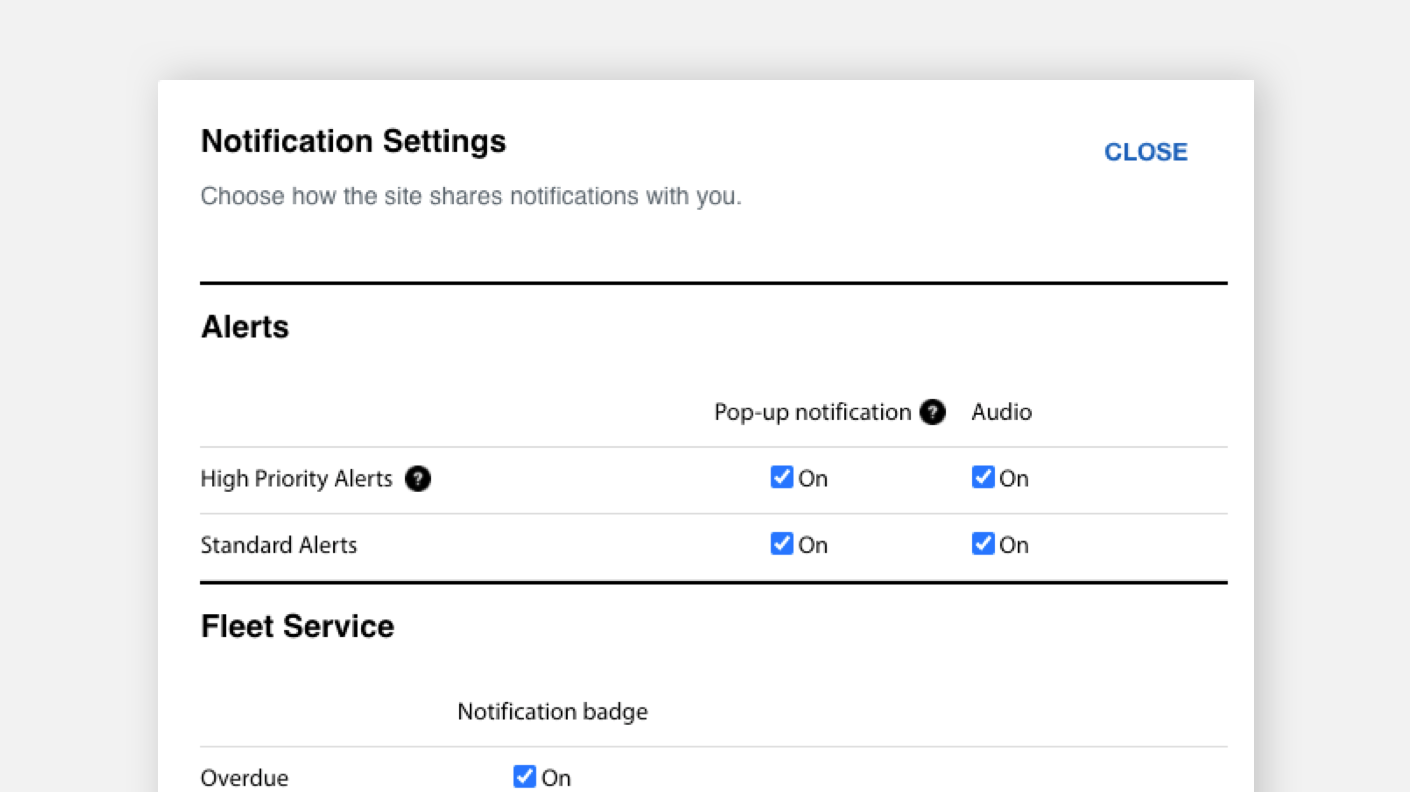Uncheck audio checkbox for High Priority Alerts

click(983, 477)
